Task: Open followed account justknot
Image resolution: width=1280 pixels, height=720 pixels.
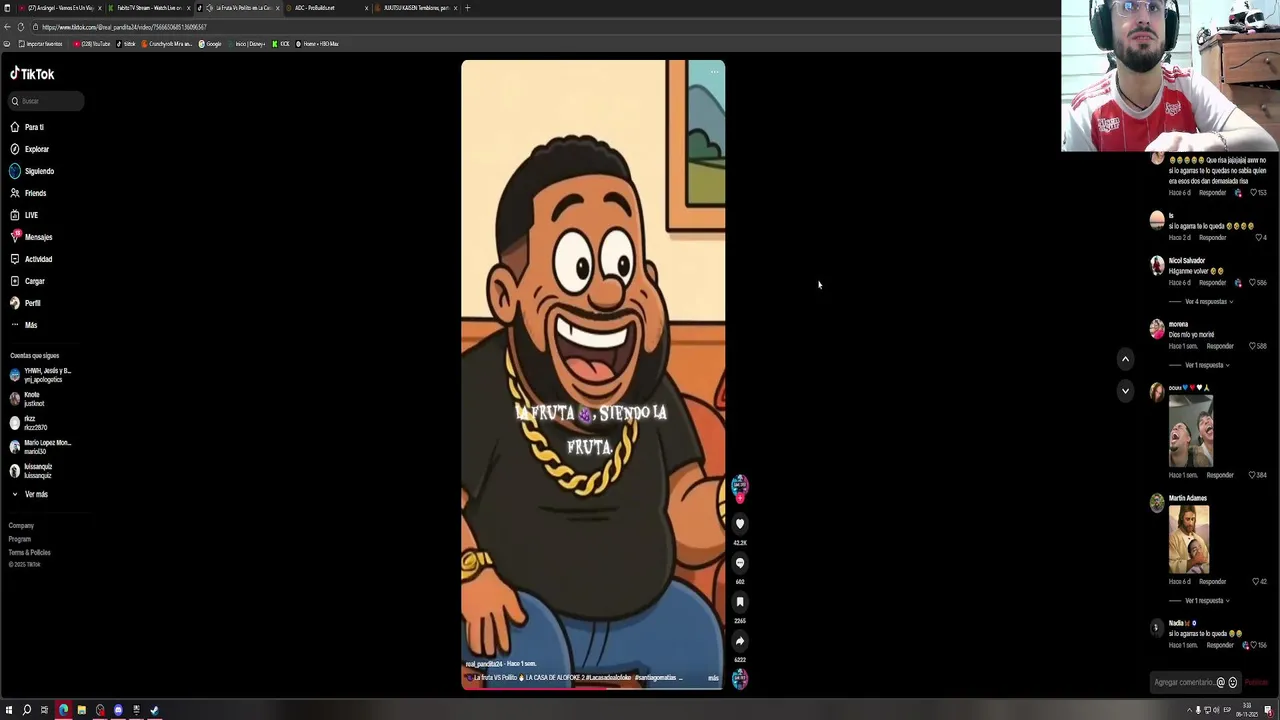Action: (x=26, y=399)
